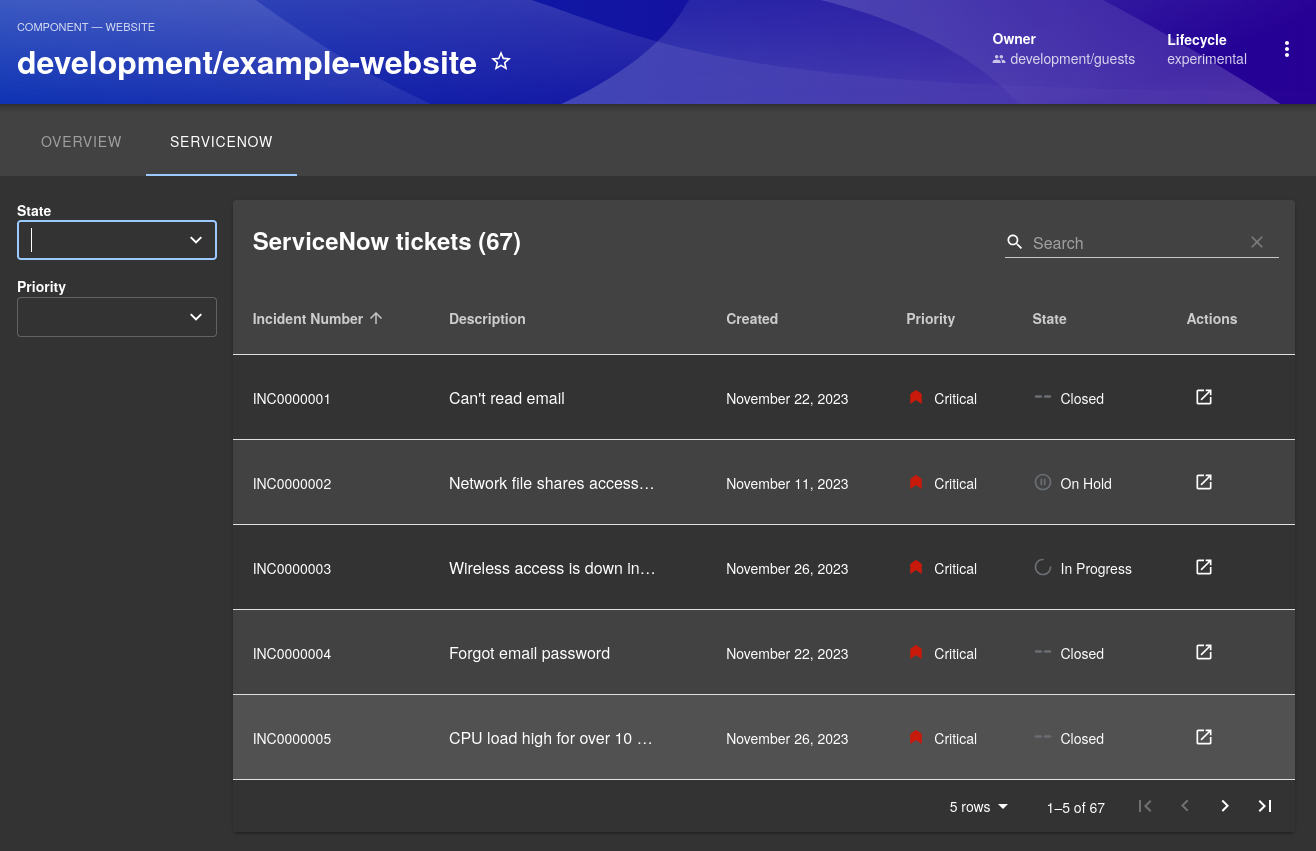Open the three-dot more options menu
Image resolution: width=1316 pixels, height=851 pixels.
pyautogui.click(x=1286, y=50)
